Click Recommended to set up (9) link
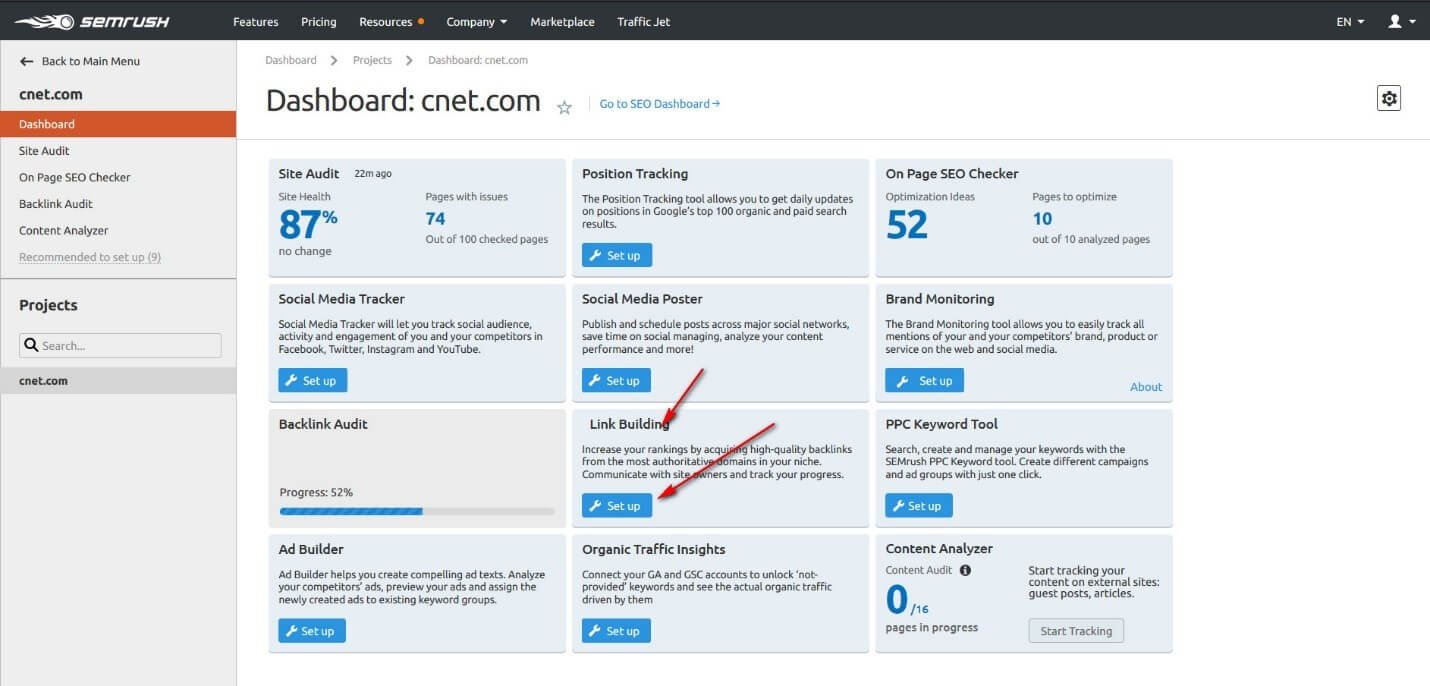This screenshot has height=686, width=1430. 90,257
